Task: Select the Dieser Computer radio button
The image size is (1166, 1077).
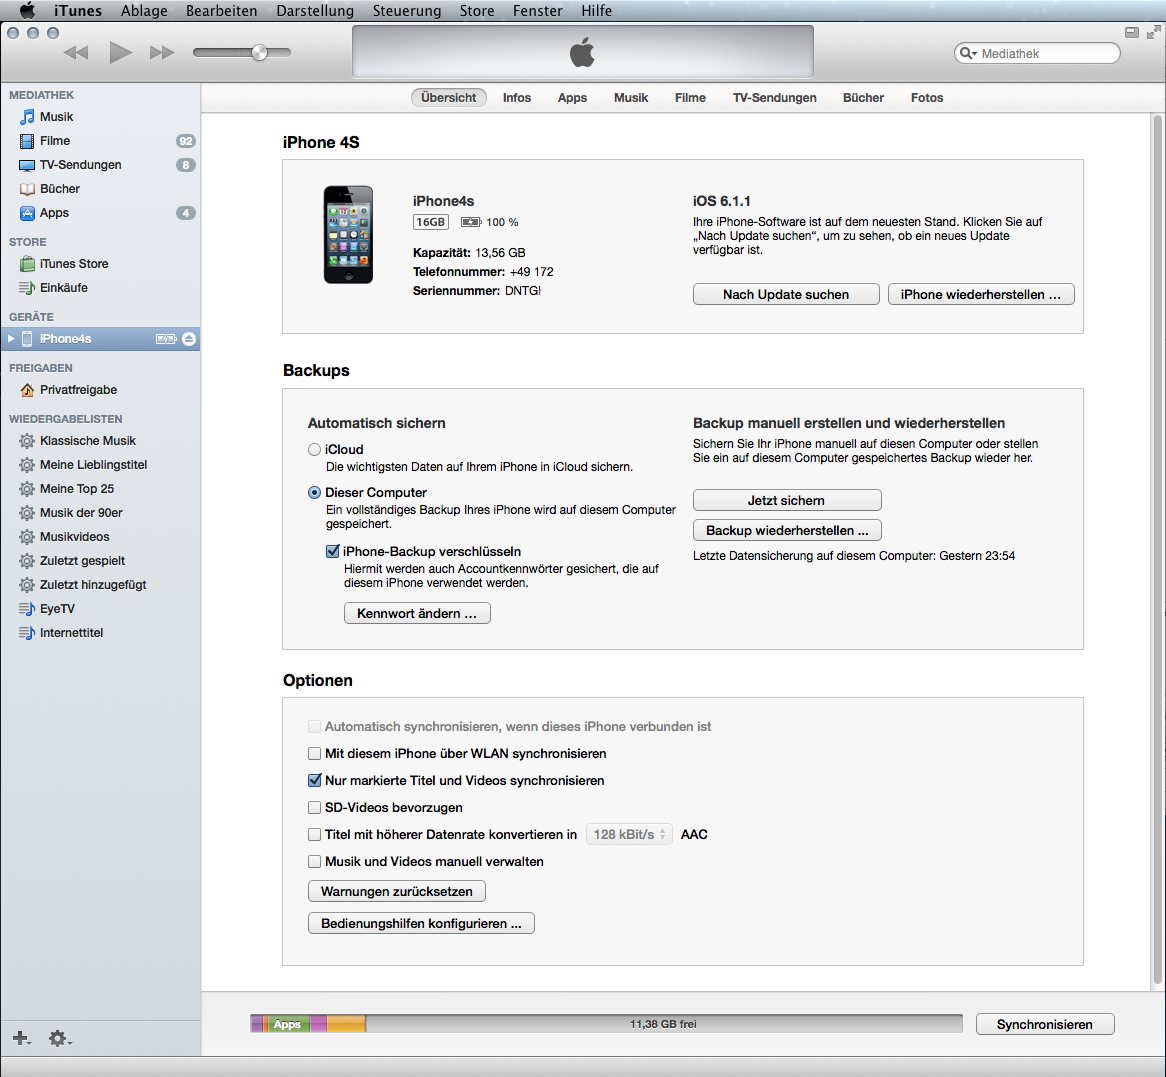Action: (x=315, y=492)
